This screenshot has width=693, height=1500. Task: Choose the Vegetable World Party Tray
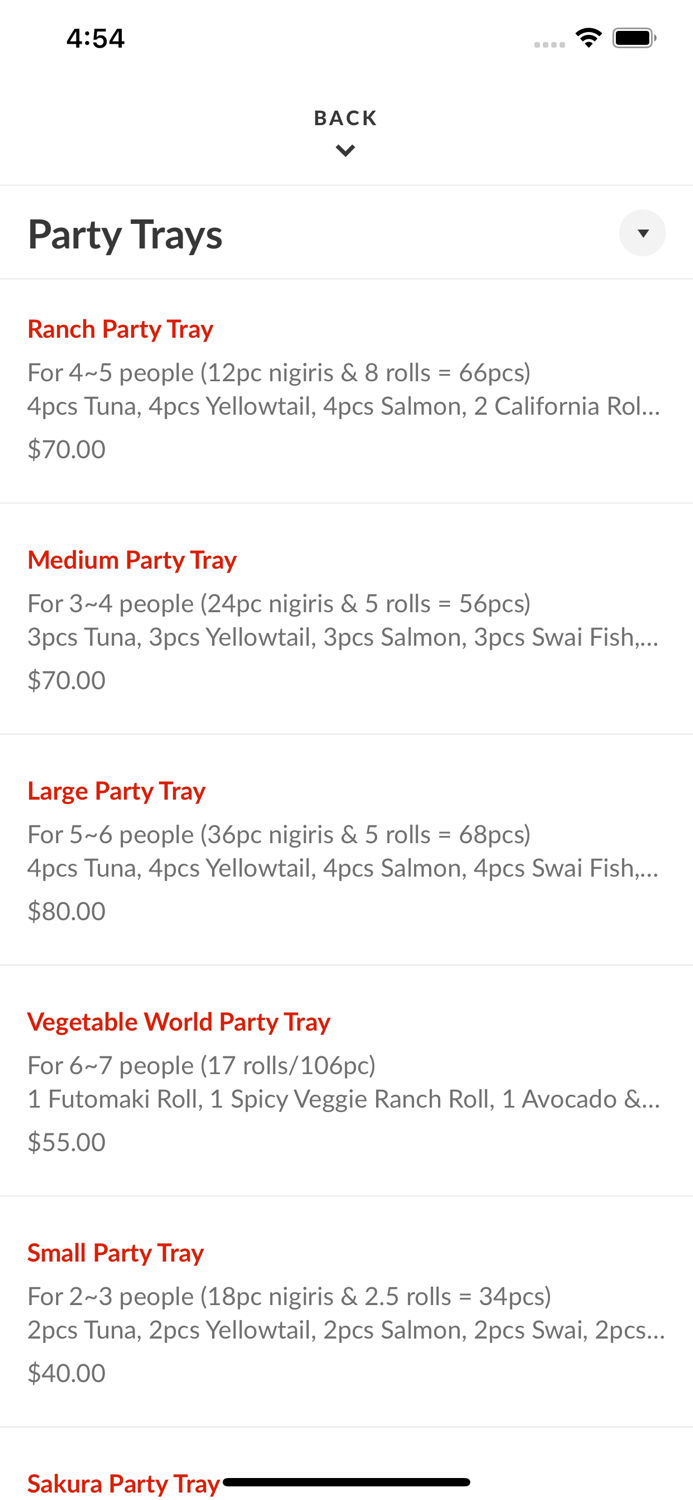(178, 1022)
